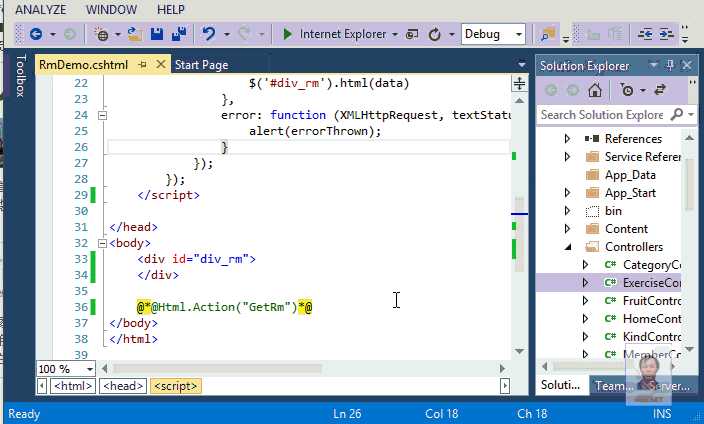Click the grayed Navigate Forward icon
Screen dimensions: 704x424
pos(70,34)
